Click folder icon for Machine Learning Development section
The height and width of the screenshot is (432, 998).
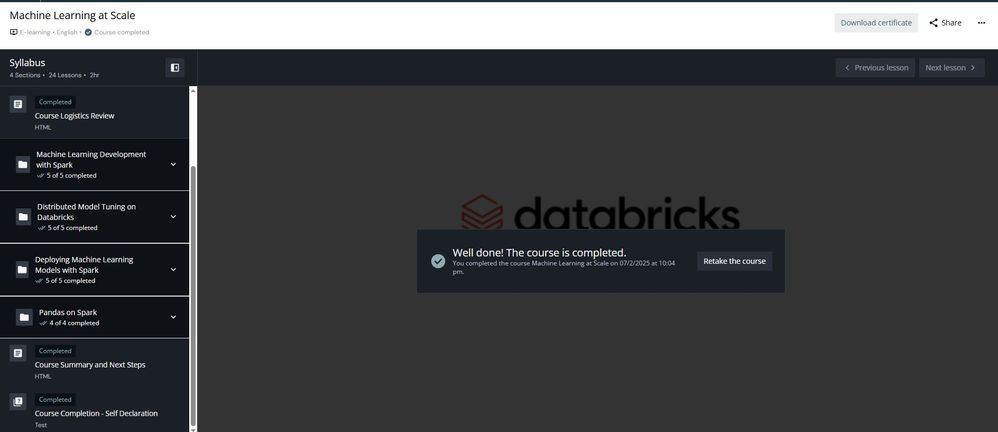click(x=23, y=164)
